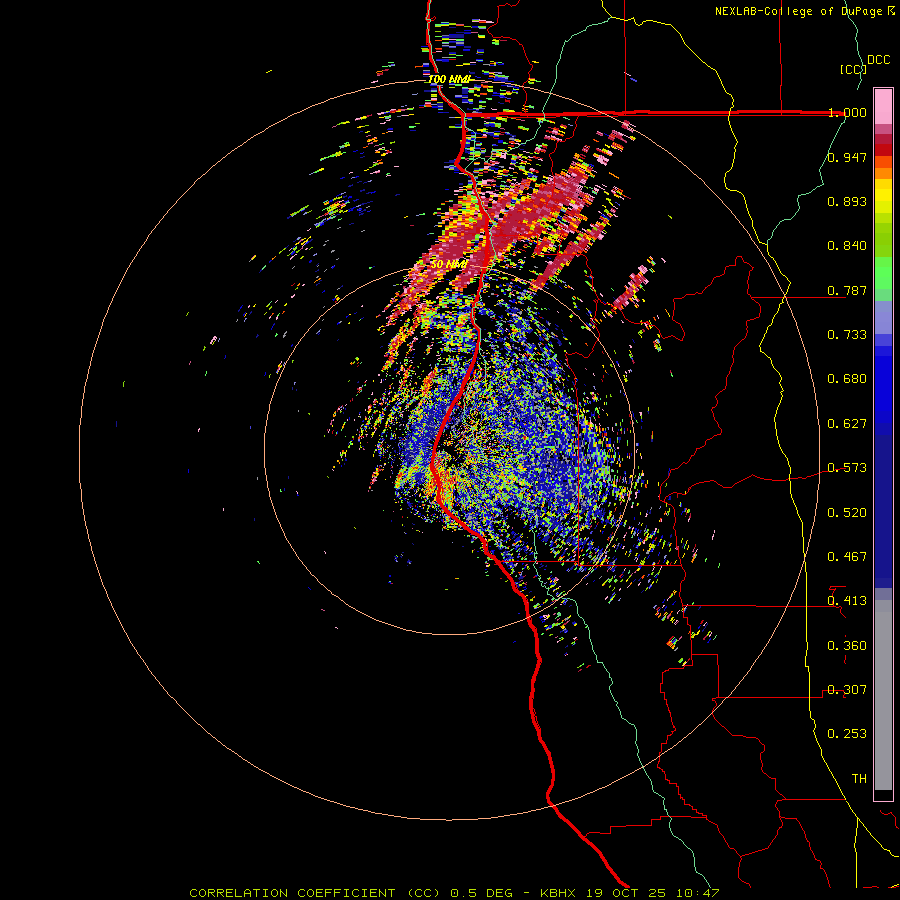The width and height of the screenshot is (900, 900).
Task: Pick the red color bar segment
Action: coord(883,150)
